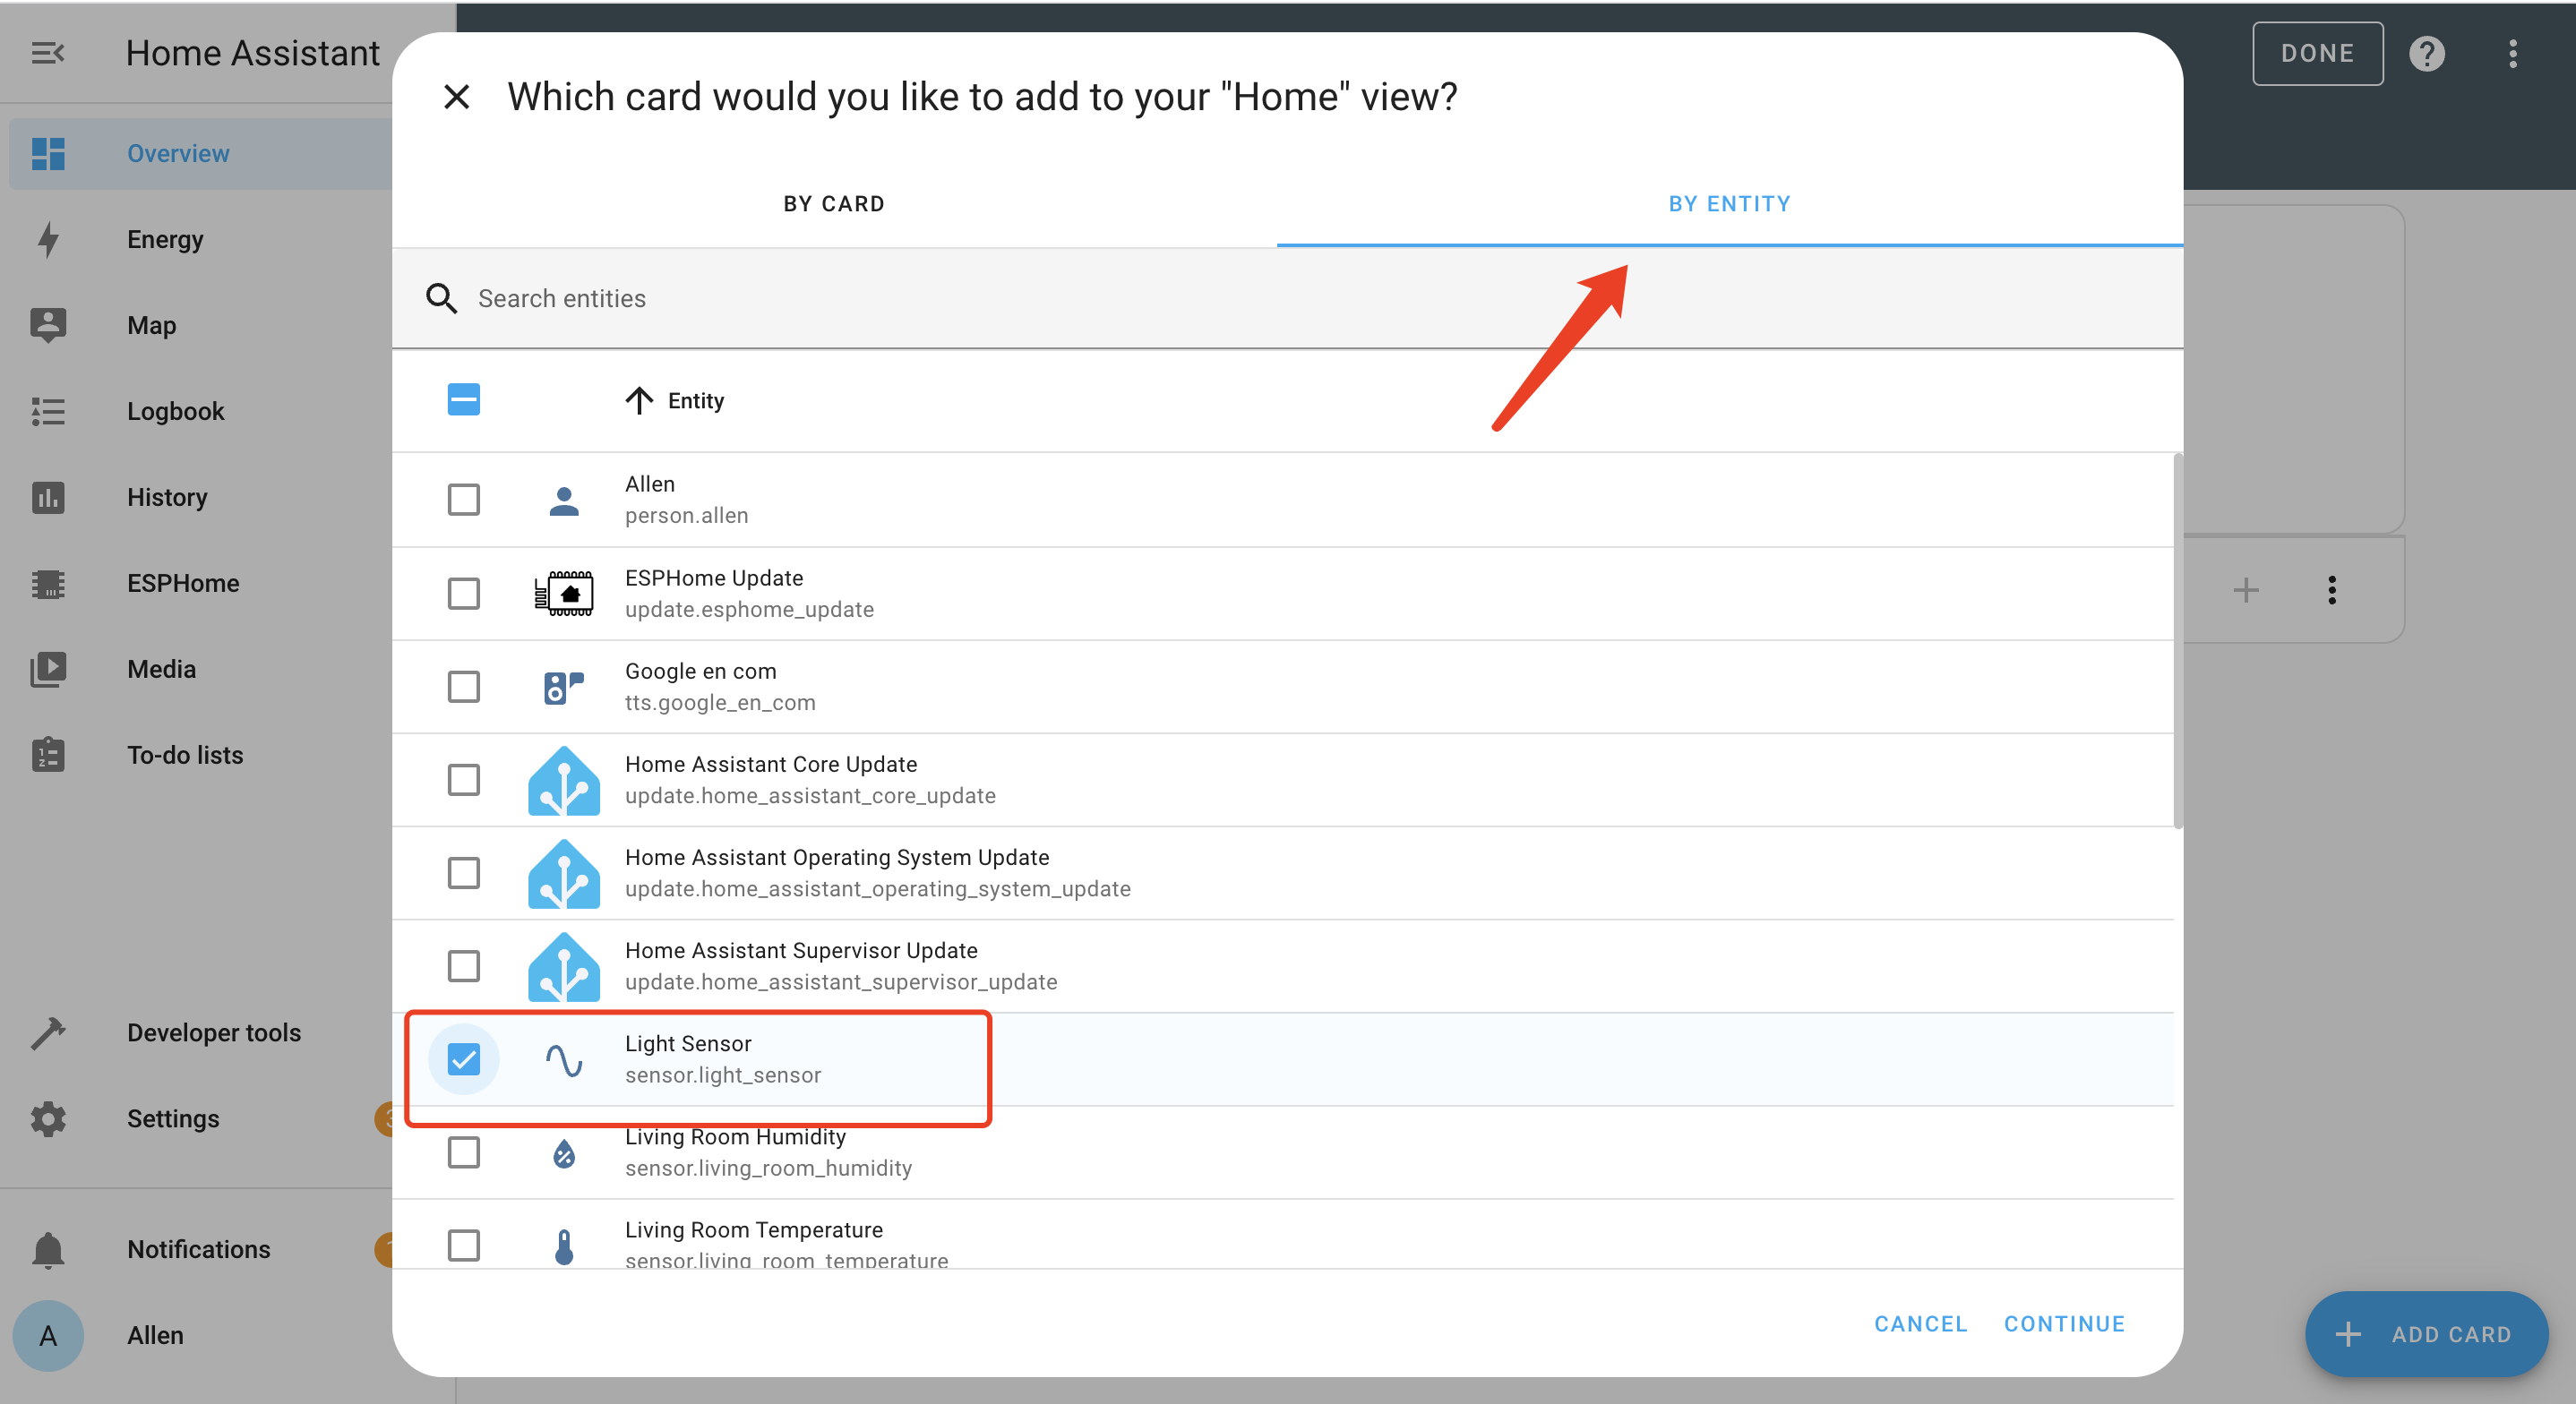2576x1404 pixels.
Task: Click the Allen user avatar
Action: click(48, 1335)
